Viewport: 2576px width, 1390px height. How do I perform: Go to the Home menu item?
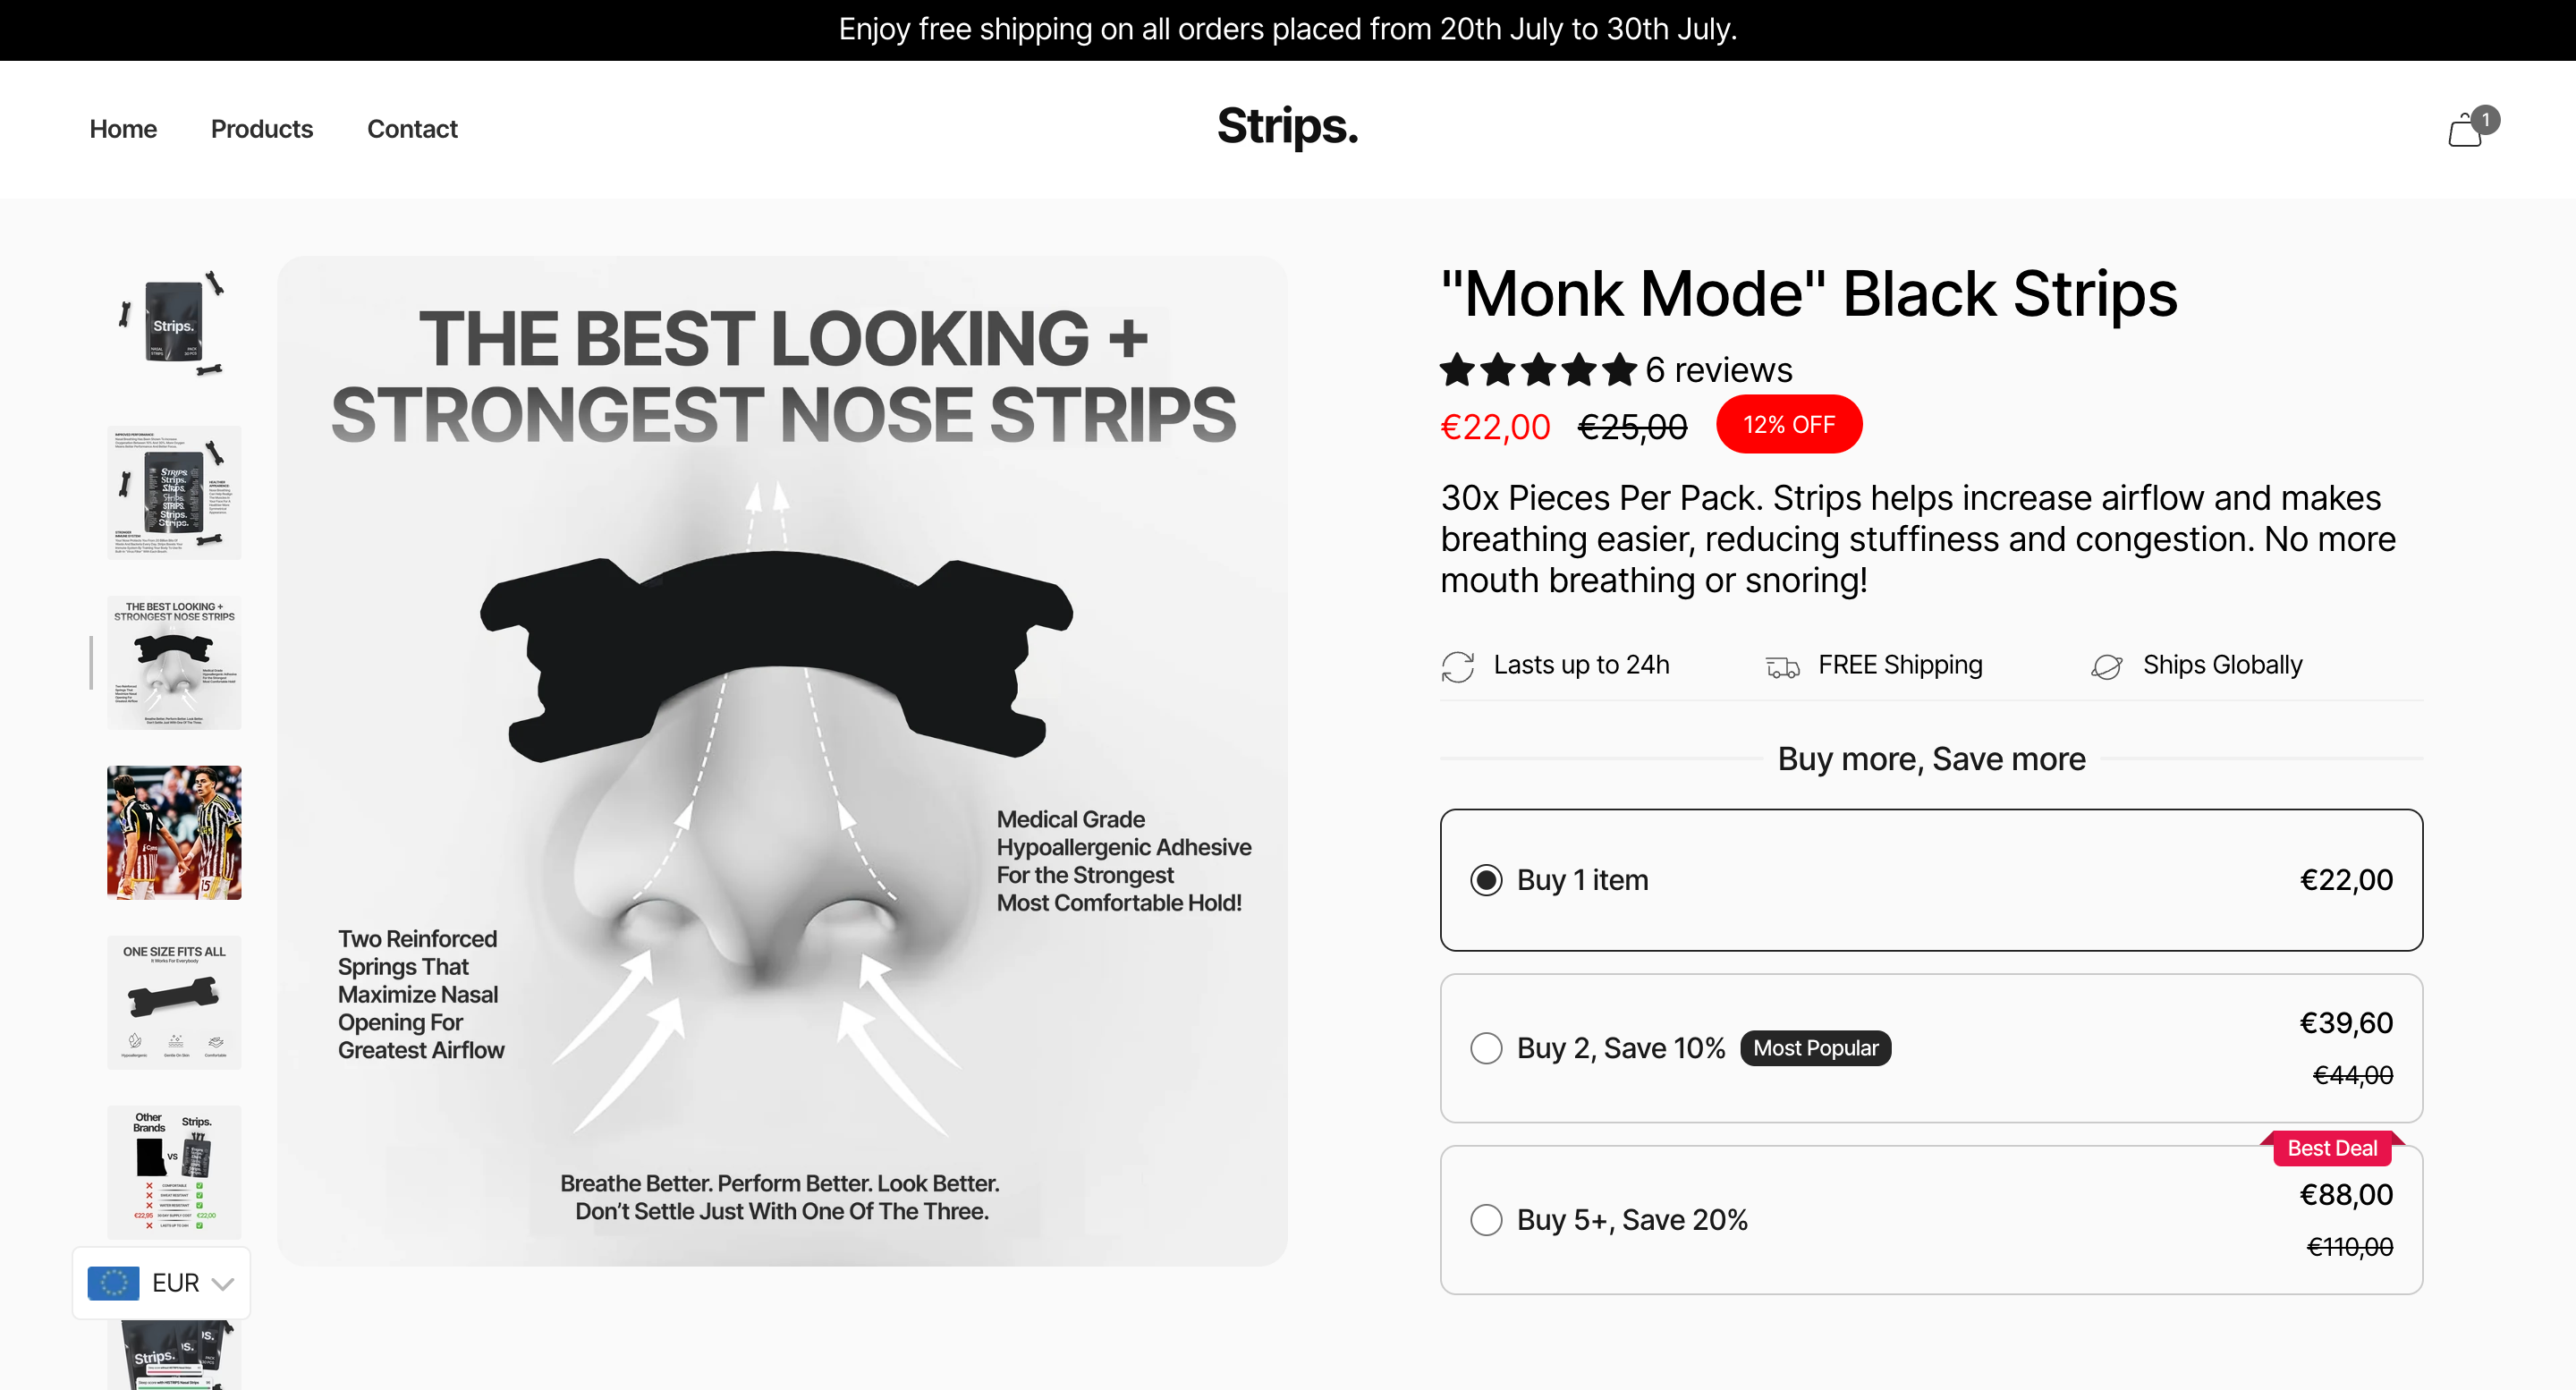[x=123, y=129]
